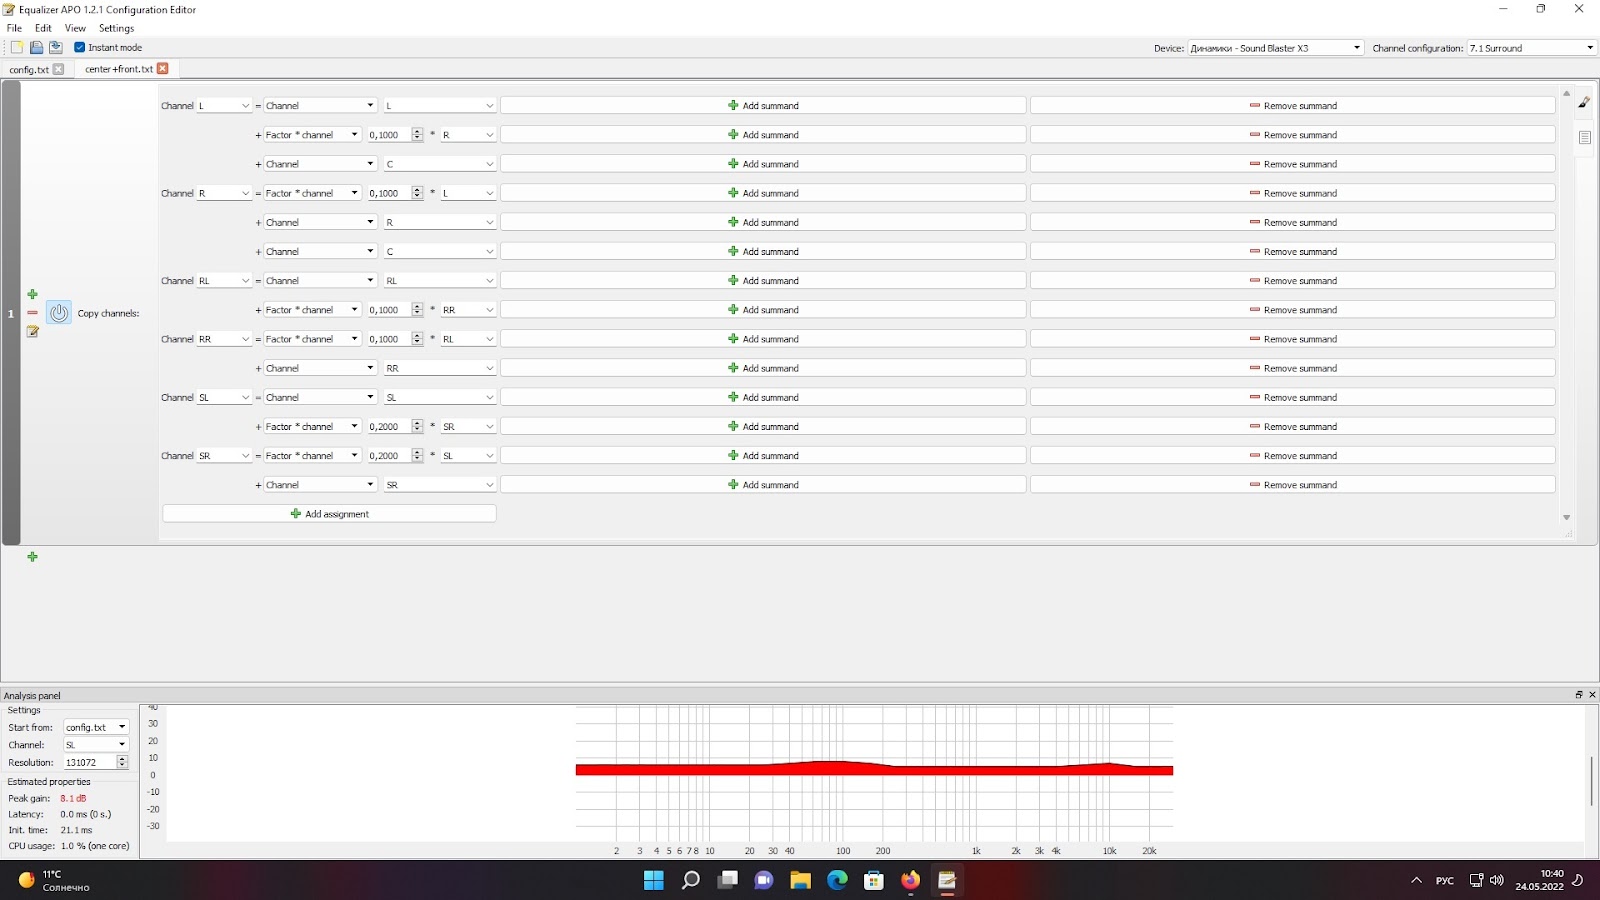Screen dimensions: 1600x900
Task: Click the edit text icon of filter 1
Action: [x=32, y=331]
